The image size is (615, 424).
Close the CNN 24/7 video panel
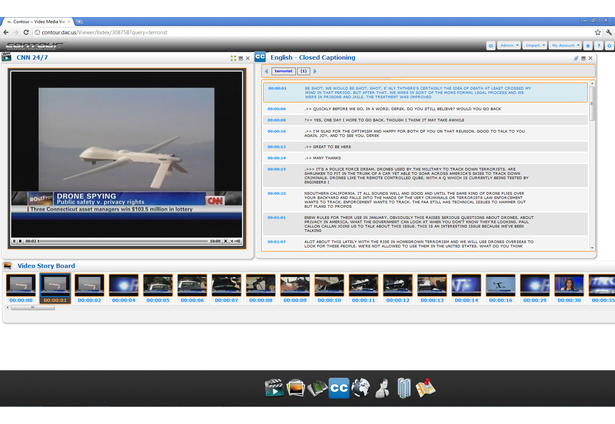coord(247,58)
